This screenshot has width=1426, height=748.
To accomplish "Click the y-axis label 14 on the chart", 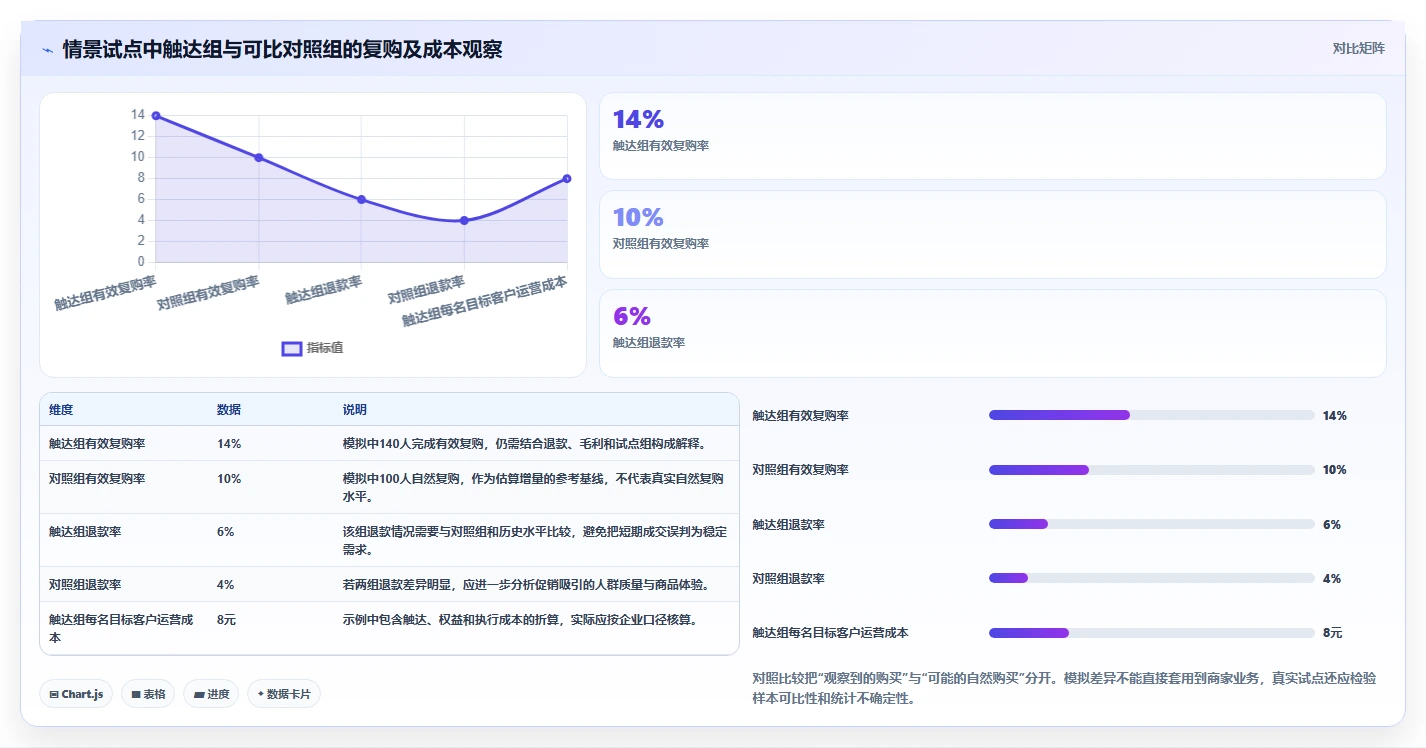I will pyautogui.click(x=138, y=115).
